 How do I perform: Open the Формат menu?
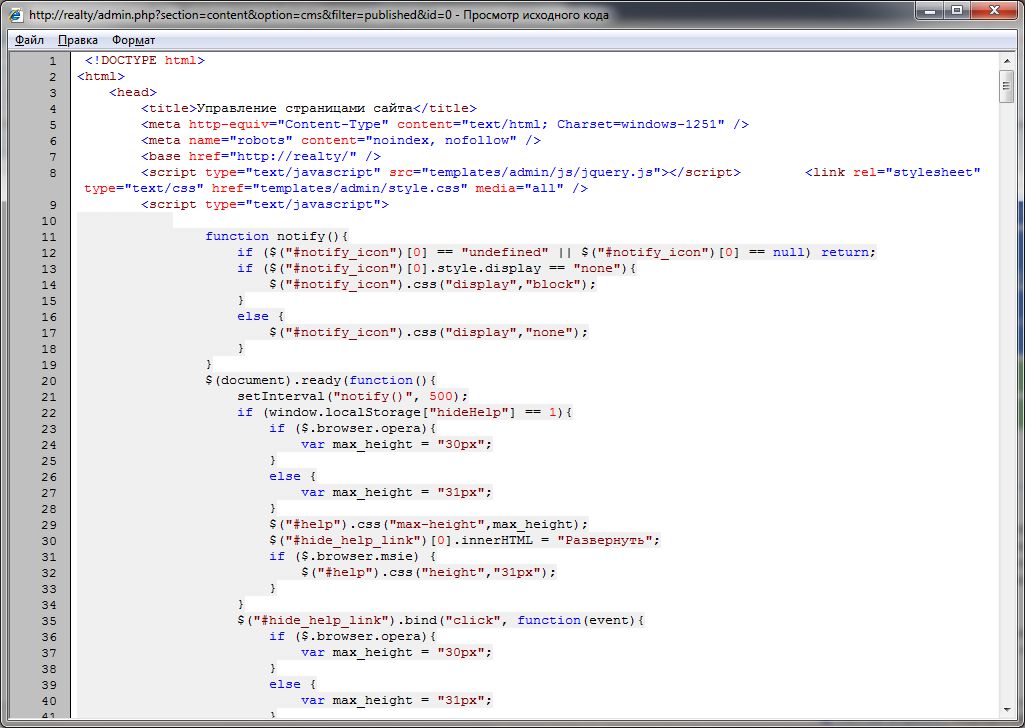tap(133, 40)
